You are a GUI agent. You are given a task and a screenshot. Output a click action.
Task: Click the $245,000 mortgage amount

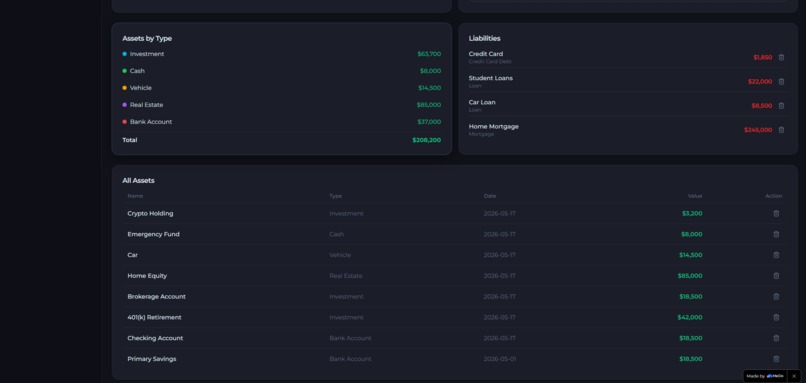tap(758, 130)
